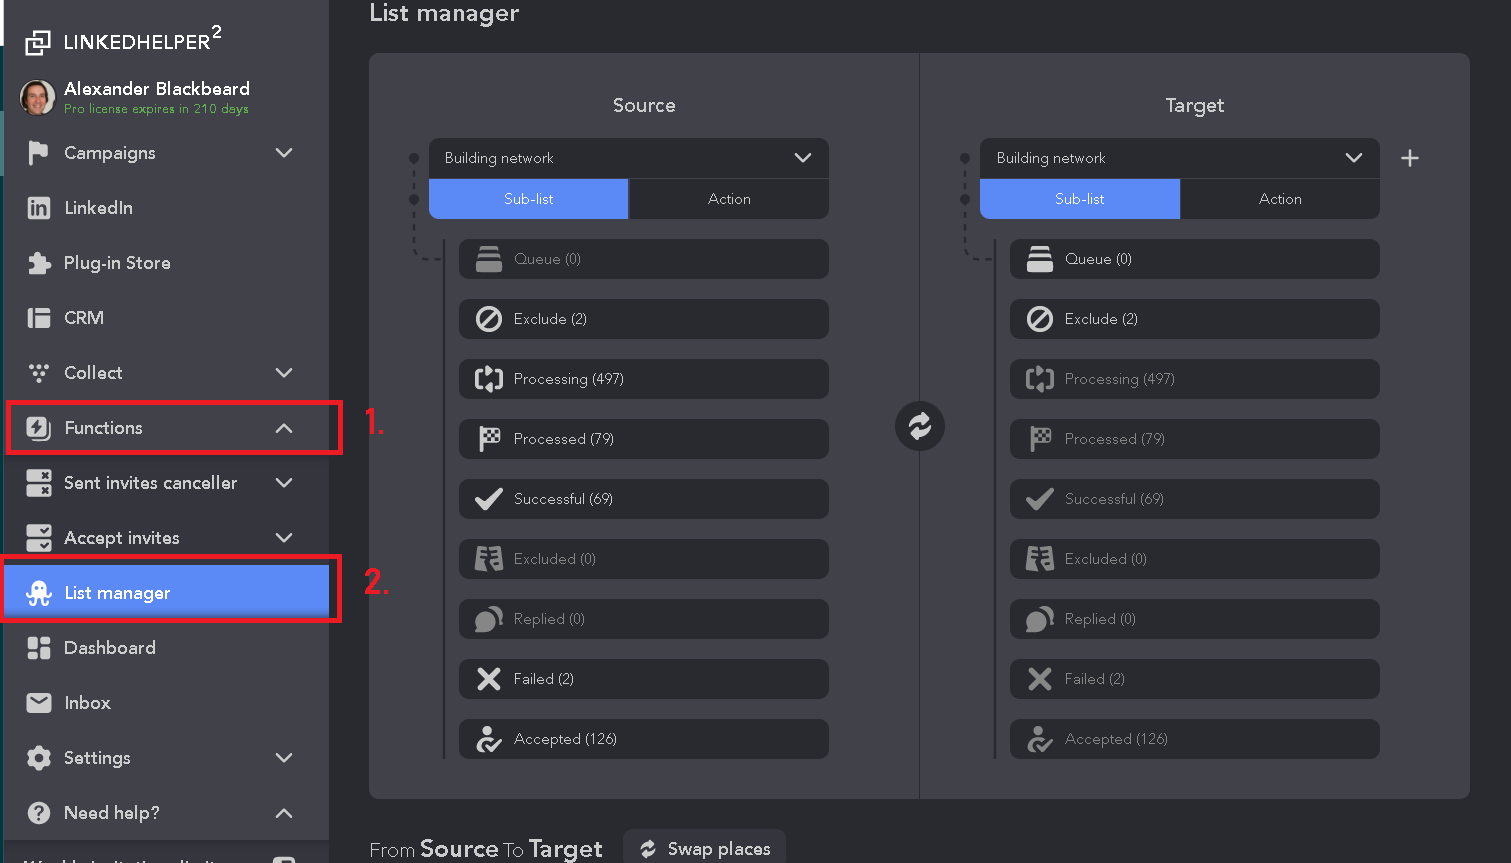The width and height of the screenshot is (1511, 863).
Task: Click Target Failed (2) entry
Action: (1195, 679)
